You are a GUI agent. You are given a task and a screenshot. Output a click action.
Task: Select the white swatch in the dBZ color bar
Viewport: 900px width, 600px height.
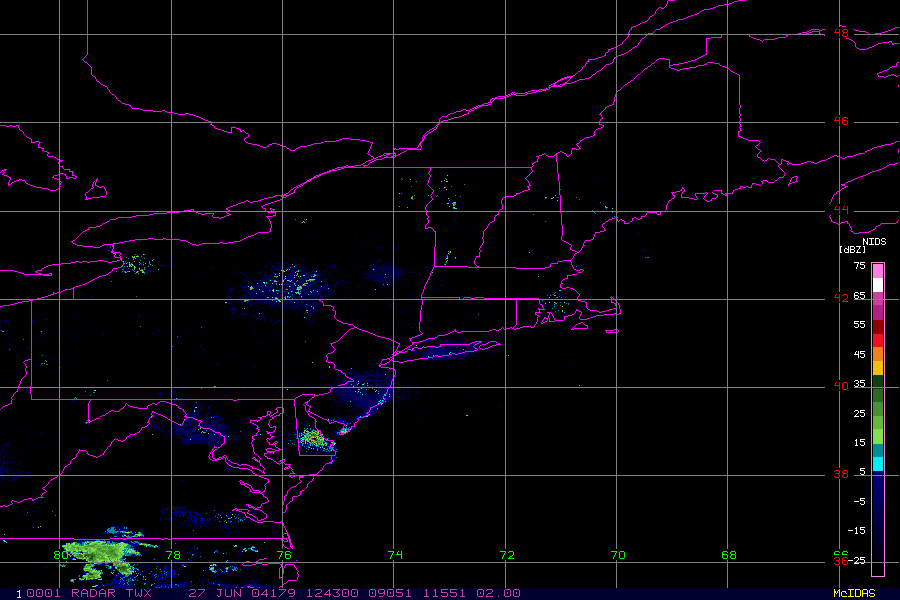[x=878, y=285]
